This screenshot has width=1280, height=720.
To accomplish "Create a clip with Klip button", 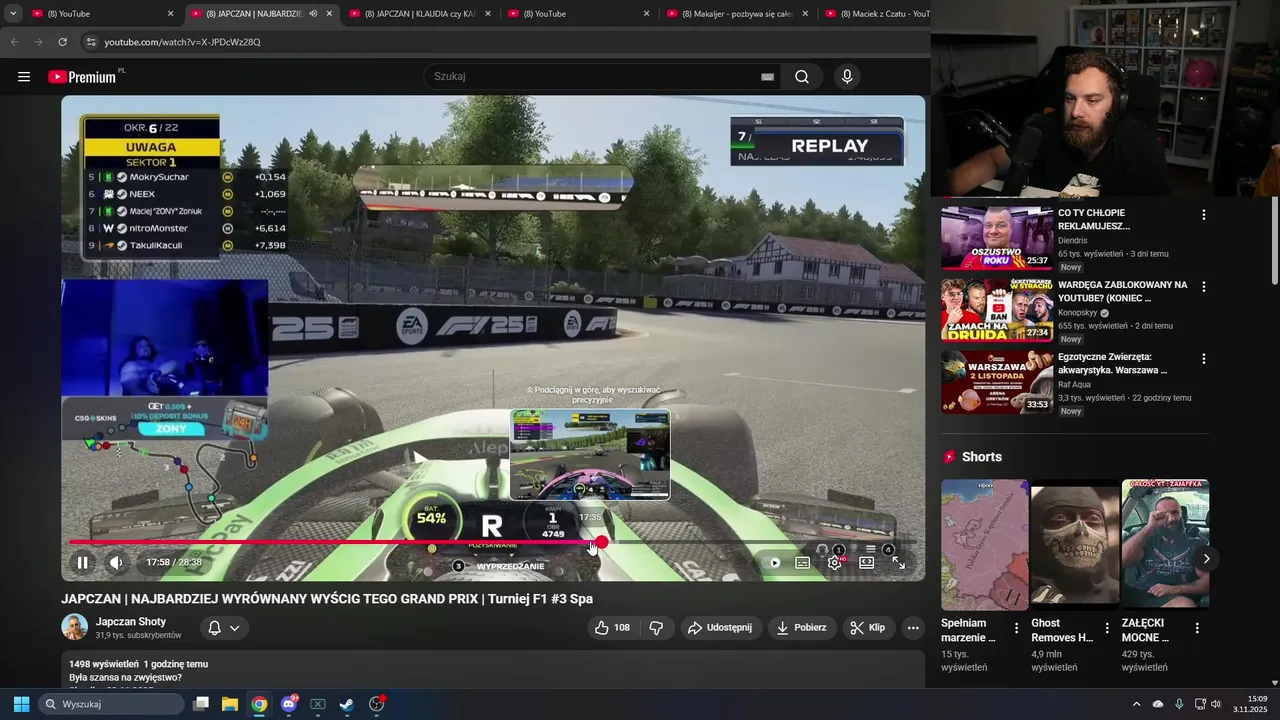I will pos(867,628).
